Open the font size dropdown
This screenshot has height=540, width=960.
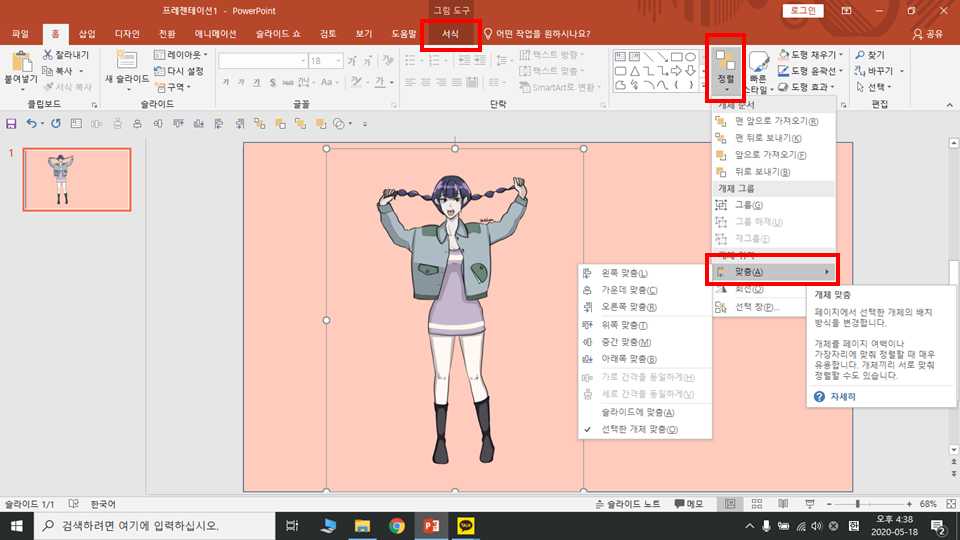tap(338, 61)
